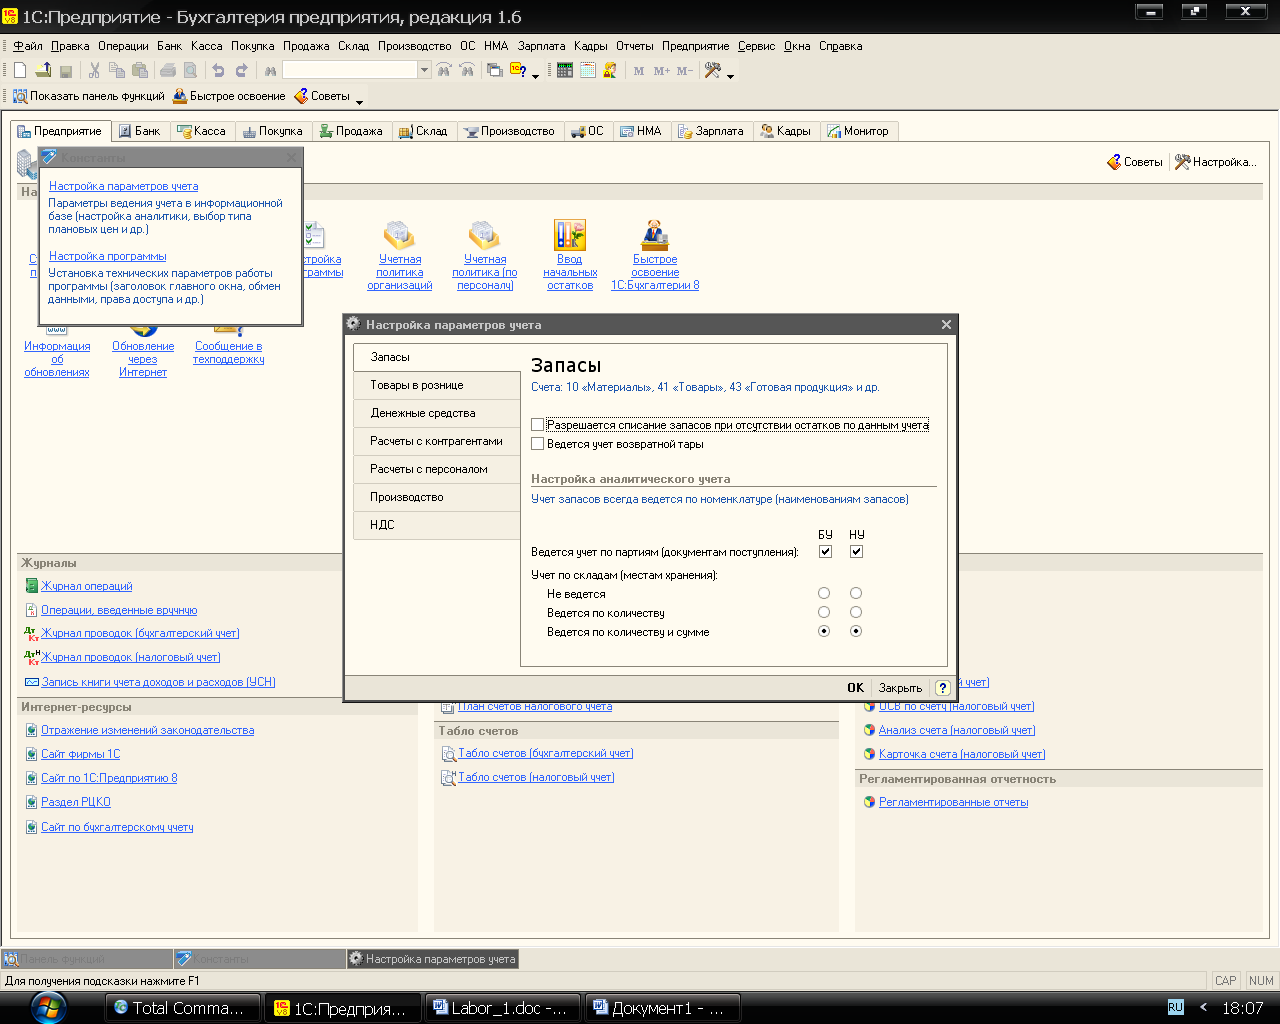
Task: Open Регламентированные отчеты link
Action: 953,802
